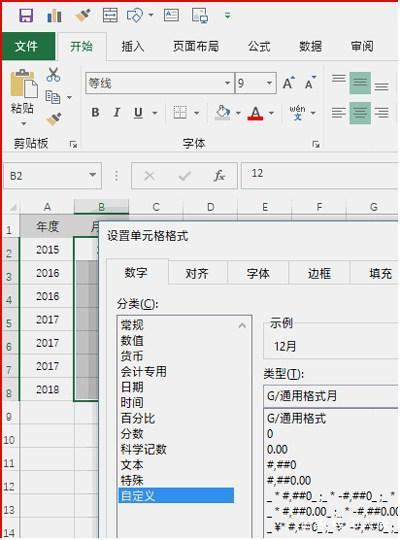Toggle center horizontal alignment
The image size is (400, 540).
coord(360,113)
